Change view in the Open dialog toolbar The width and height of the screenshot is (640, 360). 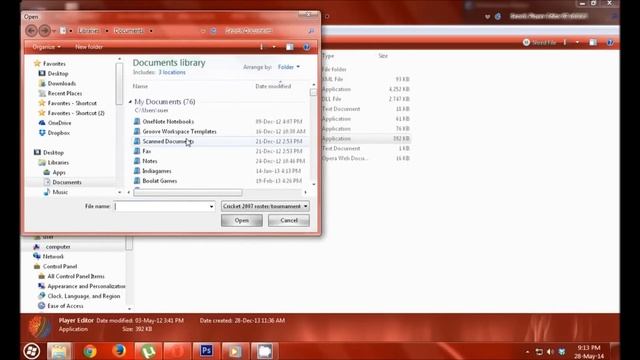262,47
